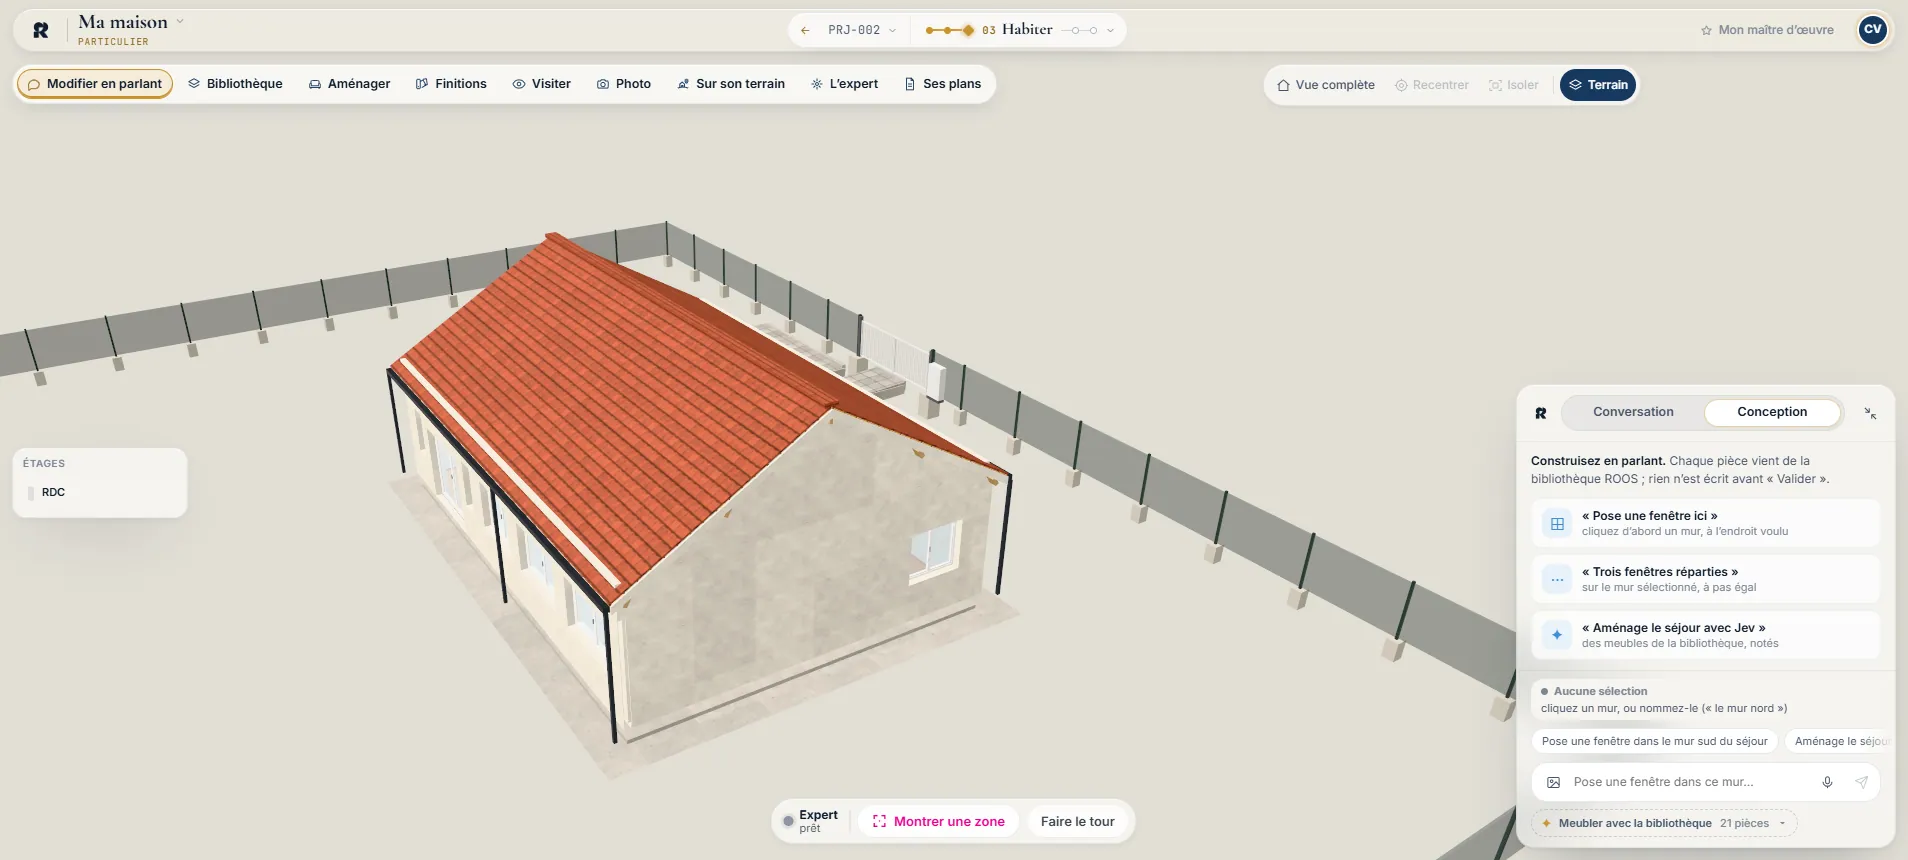
Task: Expand the Ma maison project menu
Action: [x=180, y=21]
